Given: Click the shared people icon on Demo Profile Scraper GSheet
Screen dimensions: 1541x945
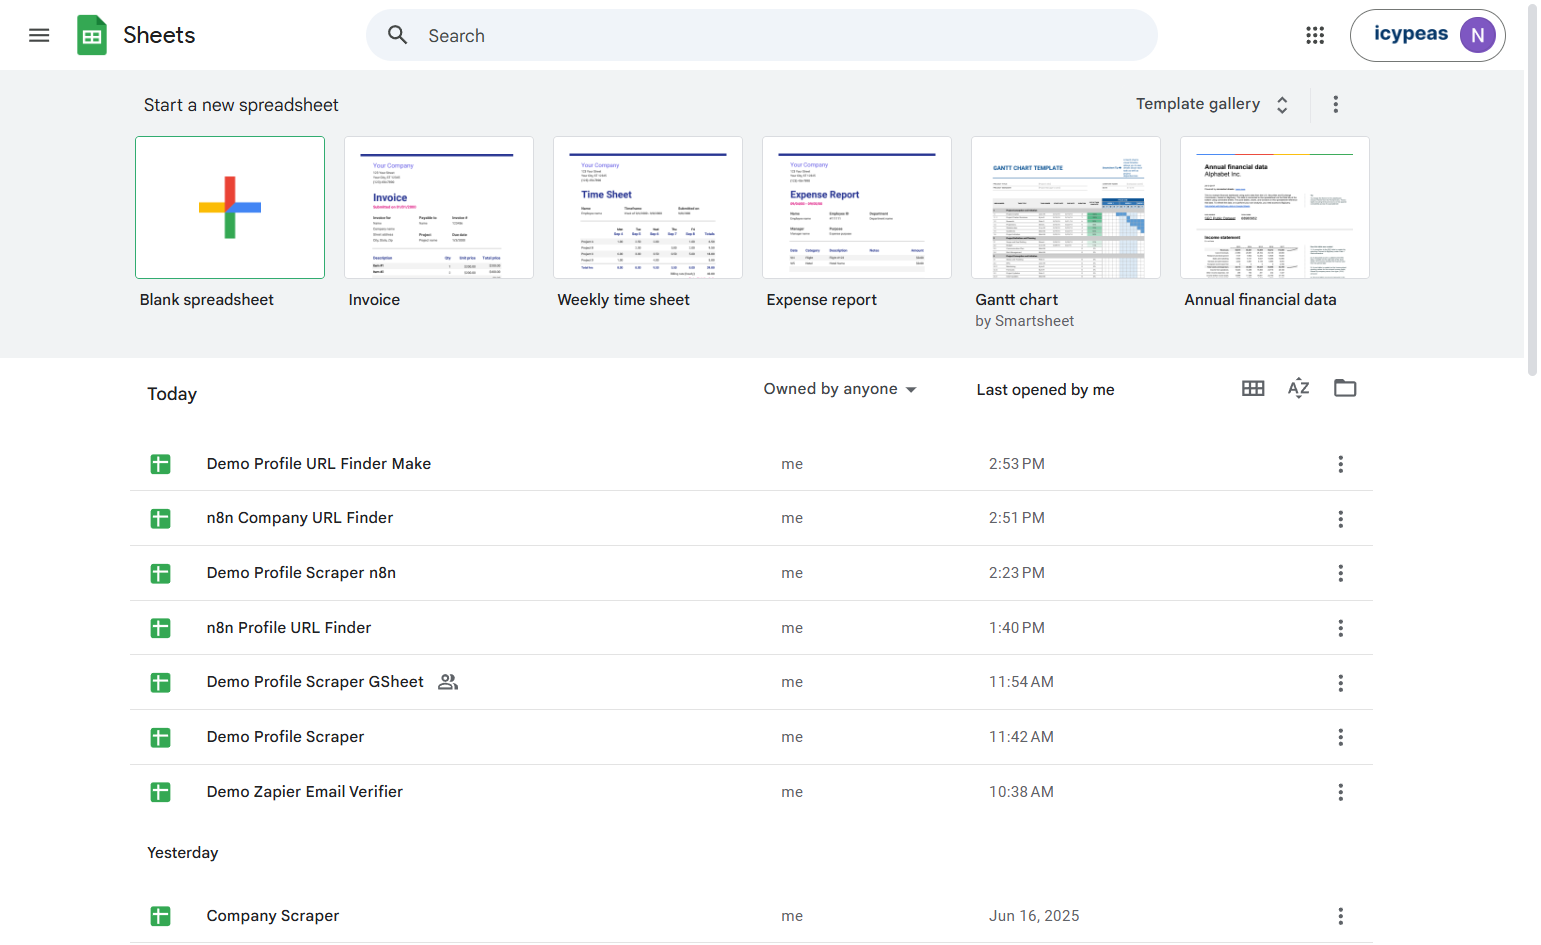Looking at the screenshot, I should click(448, 682).
